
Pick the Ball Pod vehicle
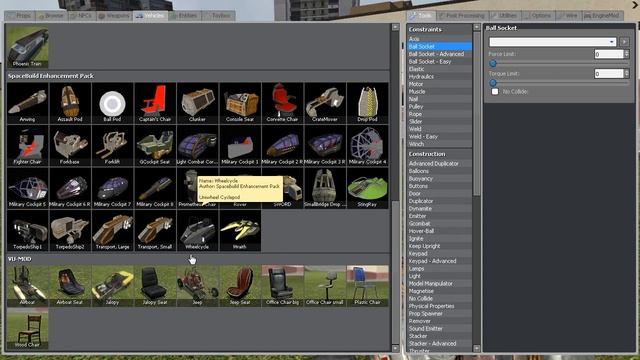pyautogui.click(x=112, y=103)
